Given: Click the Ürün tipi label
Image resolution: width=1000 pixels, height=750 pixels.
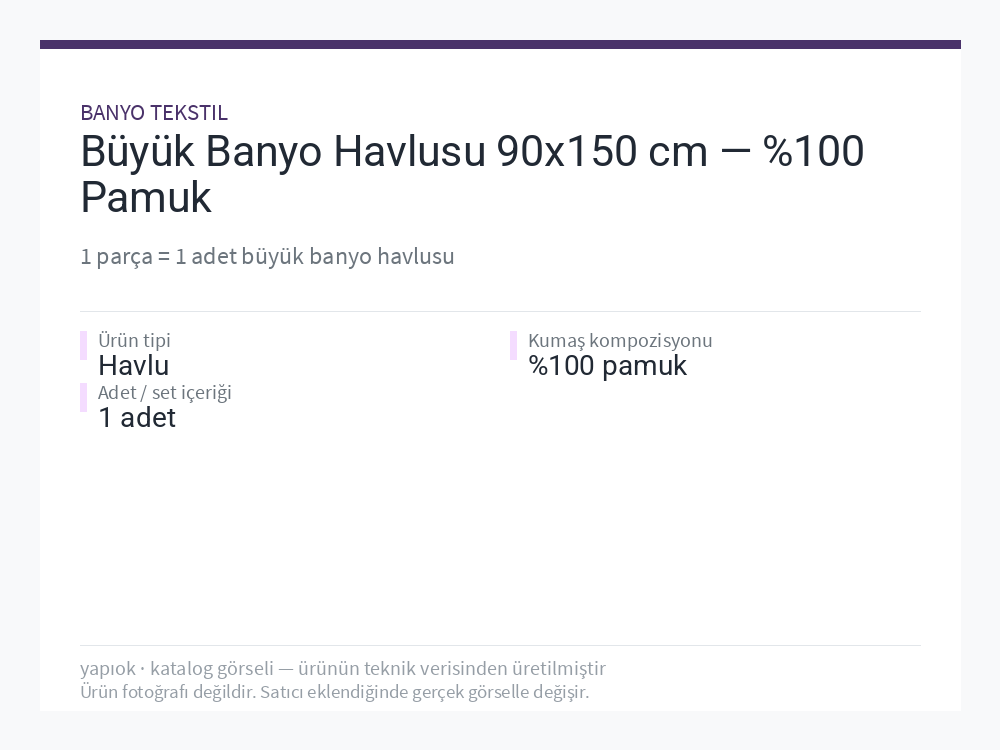Looking at the screenshot, I should pos(134,340).
